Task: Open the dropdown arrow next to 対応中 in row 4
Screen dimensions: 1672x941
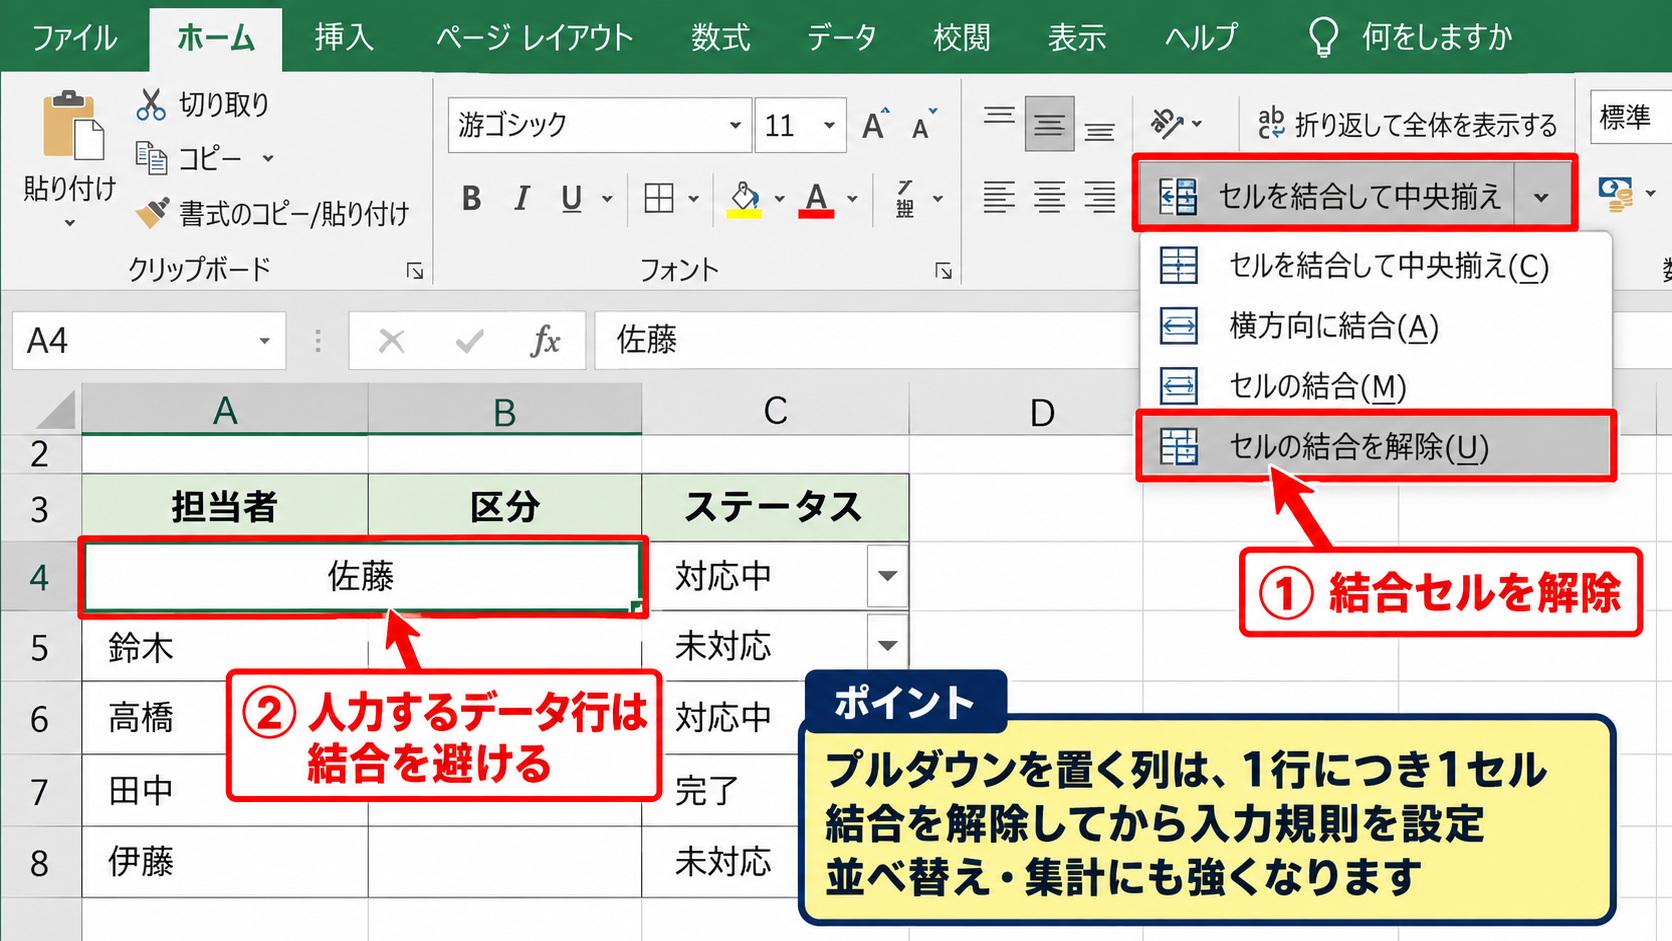Action: [887, 576]
